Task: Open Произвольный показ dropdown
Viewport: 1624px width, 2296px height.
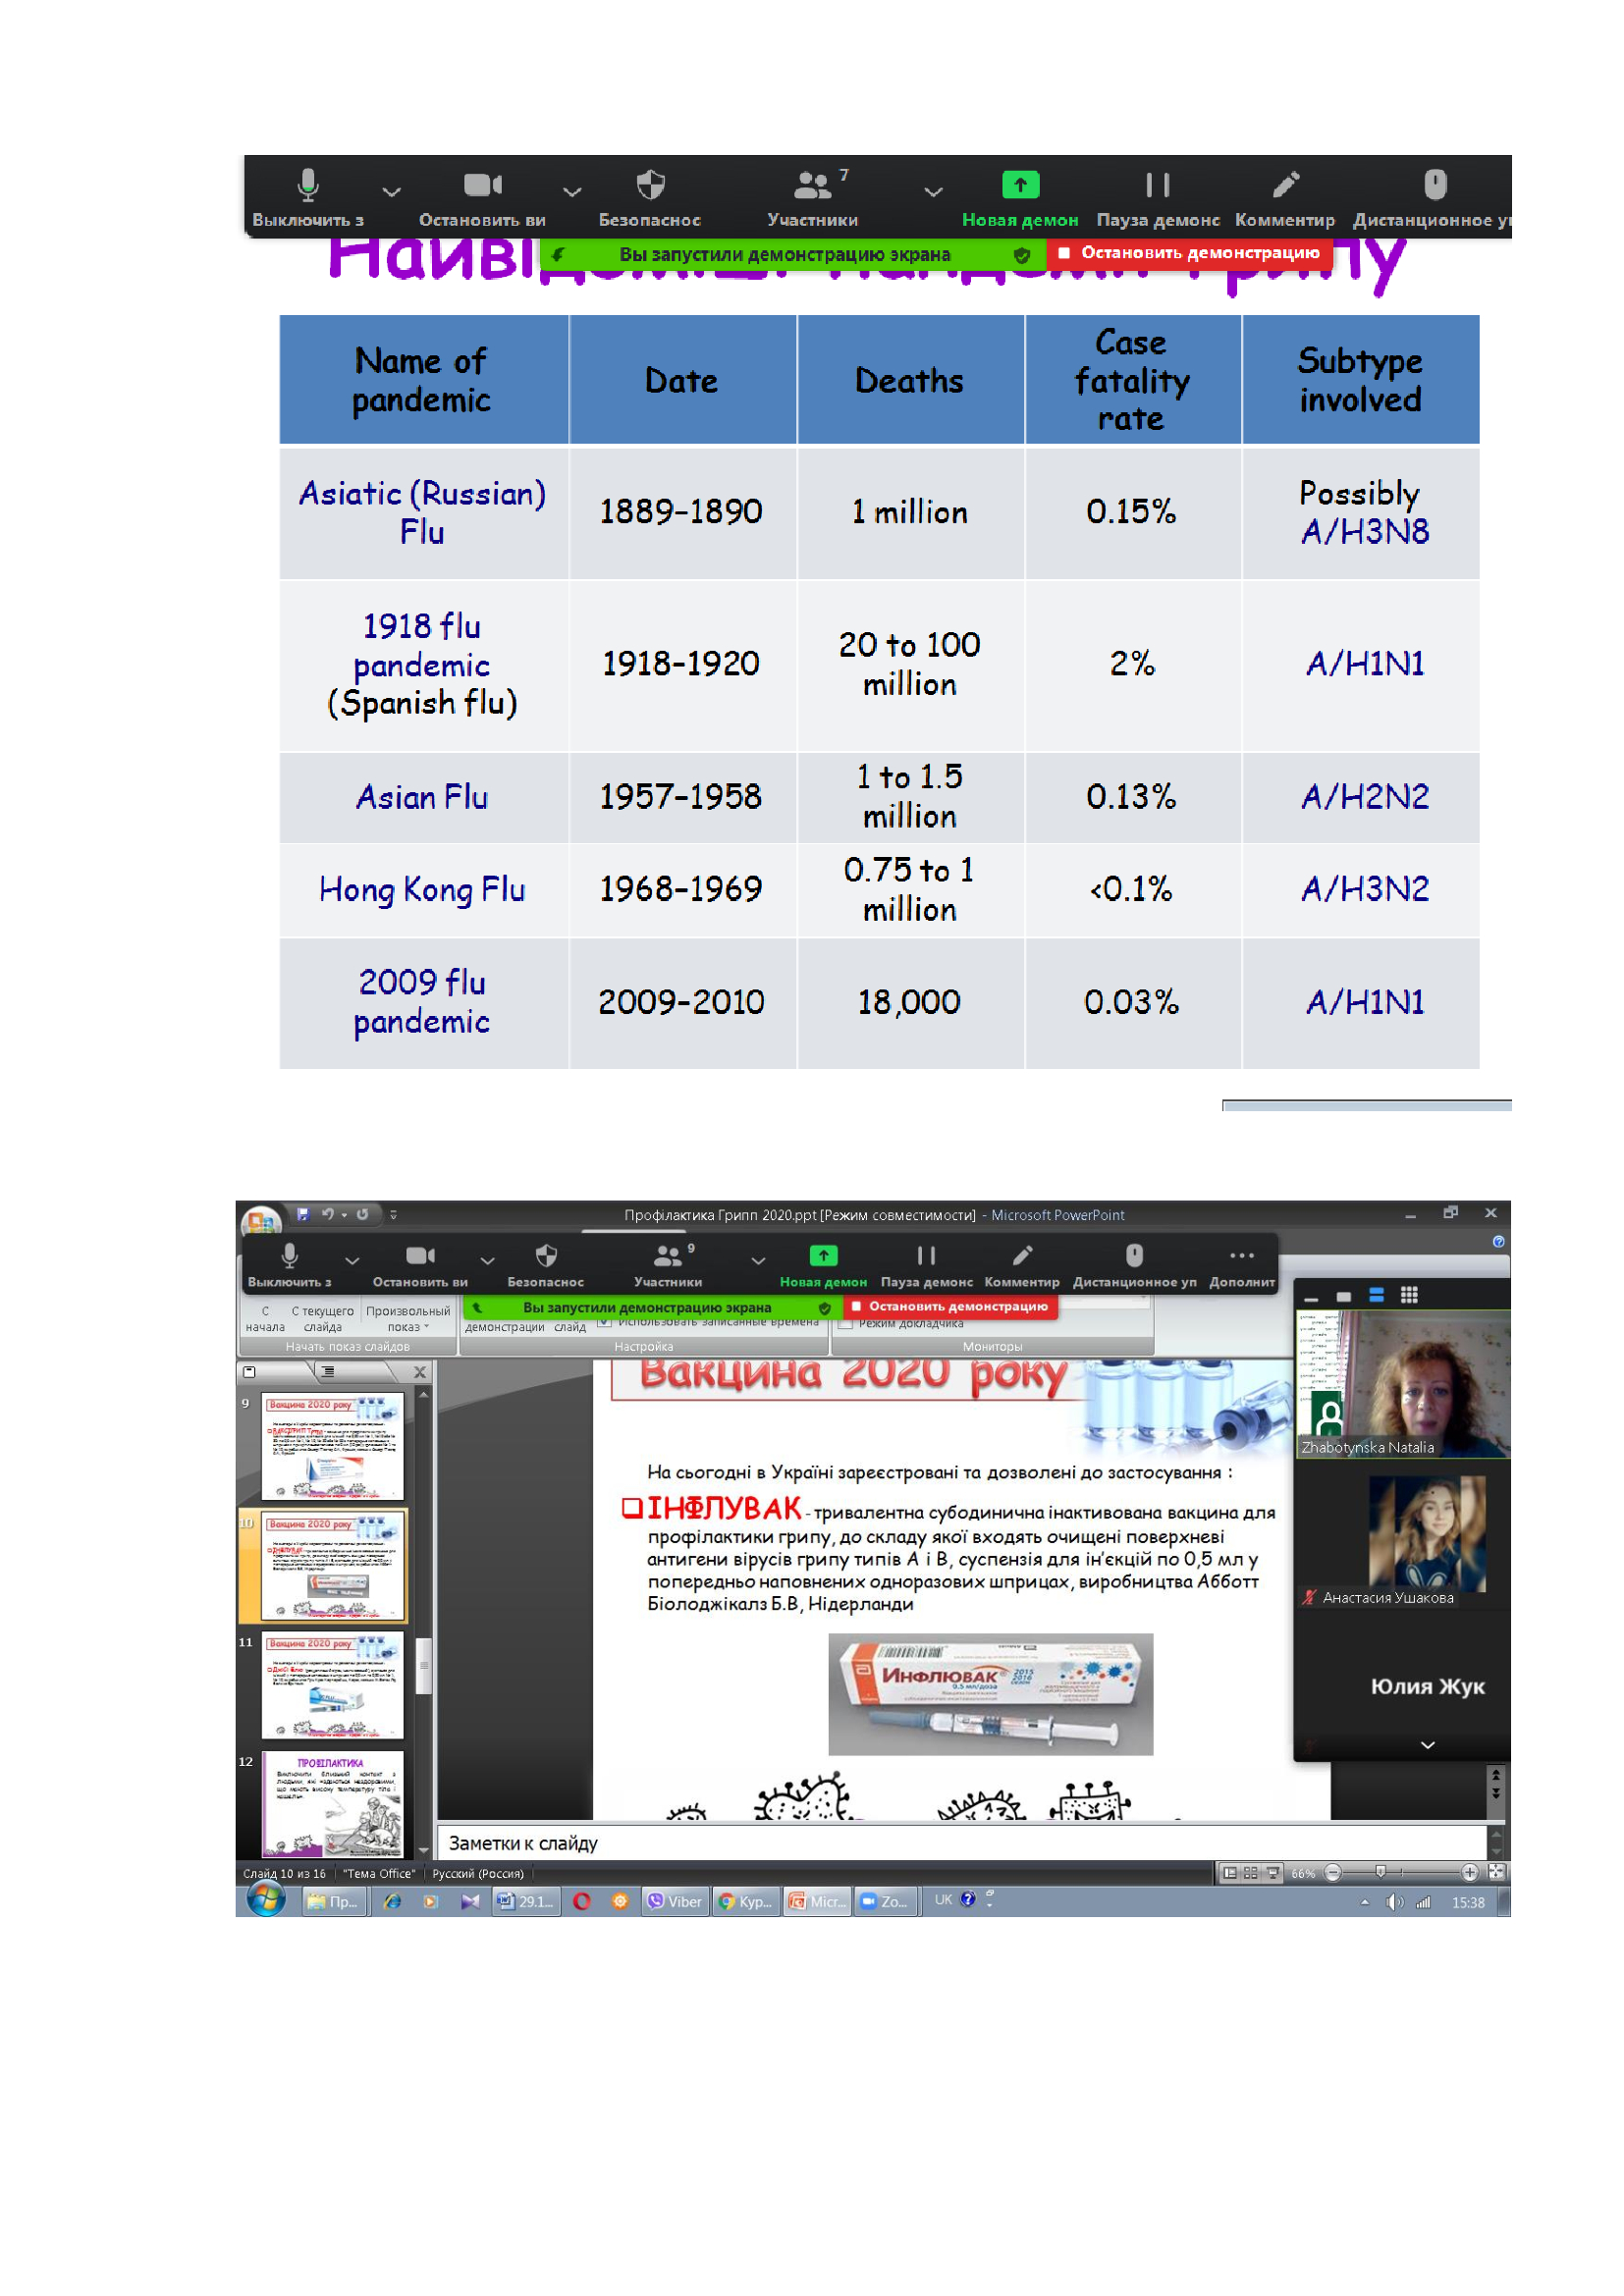Action: (408, 1319)
